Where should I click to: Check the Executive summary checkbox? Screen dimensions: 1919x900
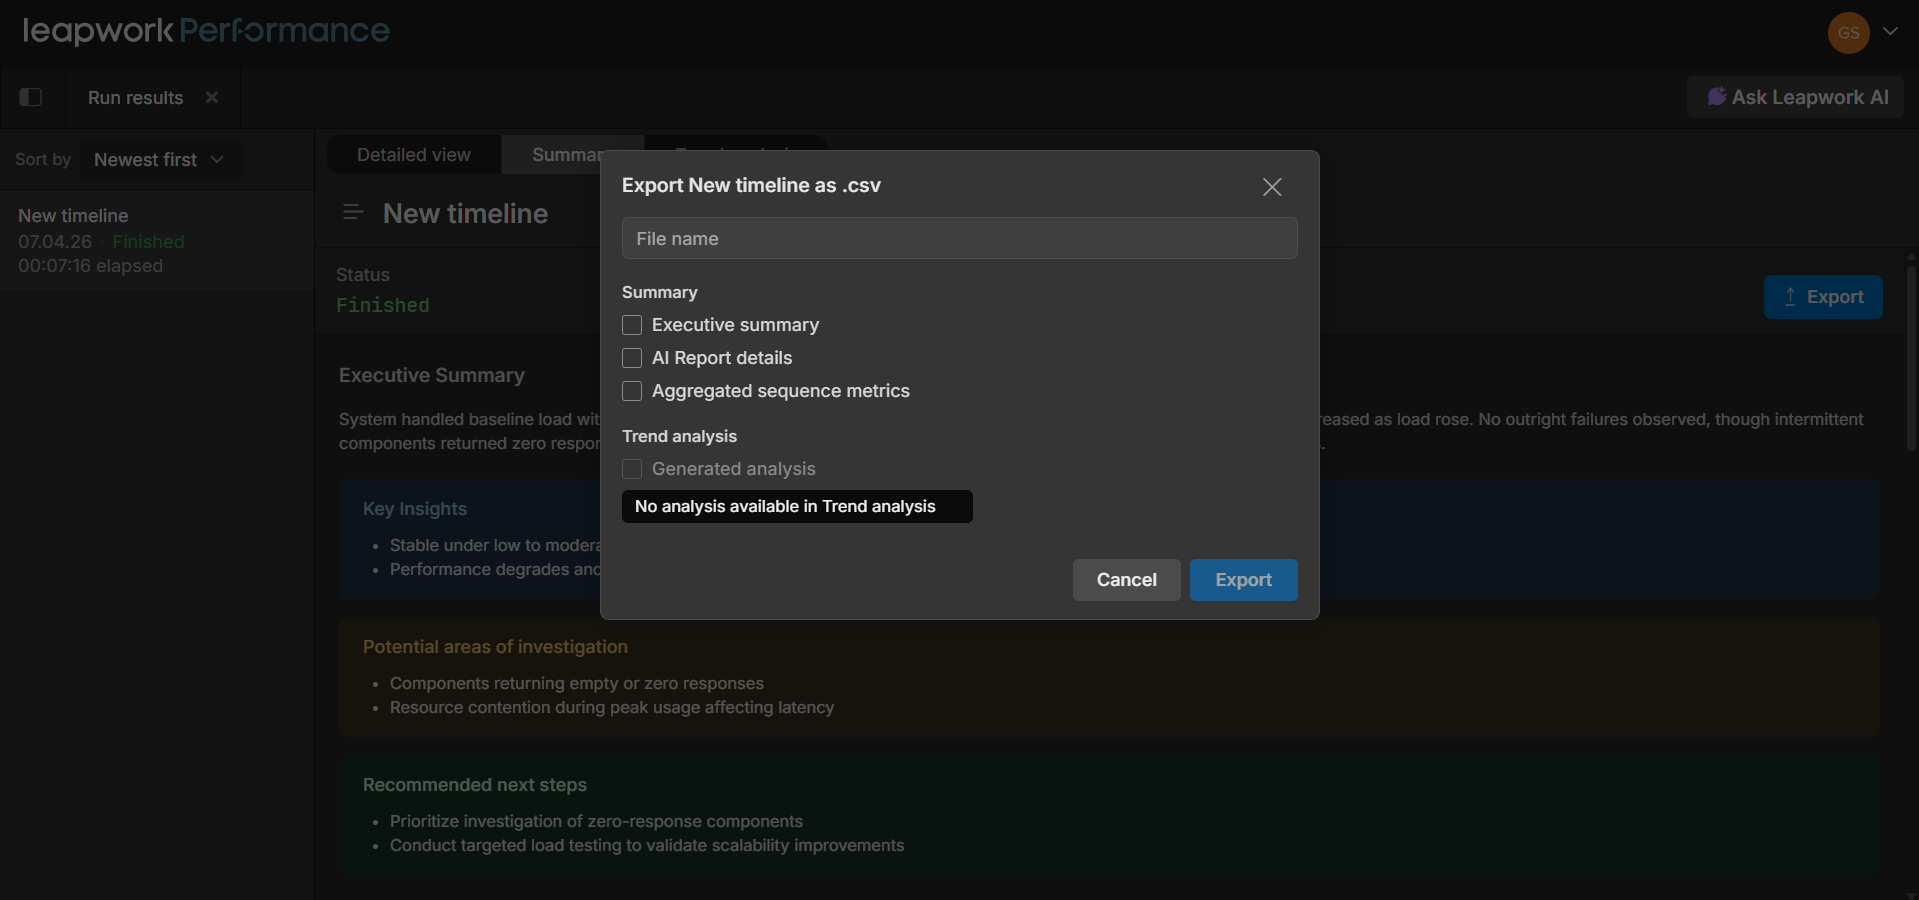[632, 325]
